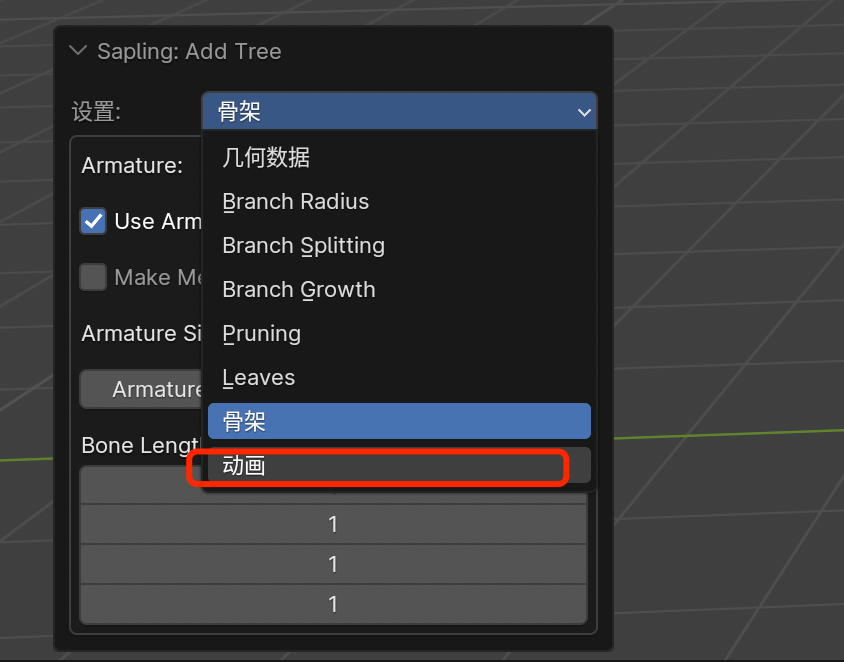Click the 设置 dropdown showing 骨架
Viewport: 844px width, 662px height.
click(x=399, y=111)
